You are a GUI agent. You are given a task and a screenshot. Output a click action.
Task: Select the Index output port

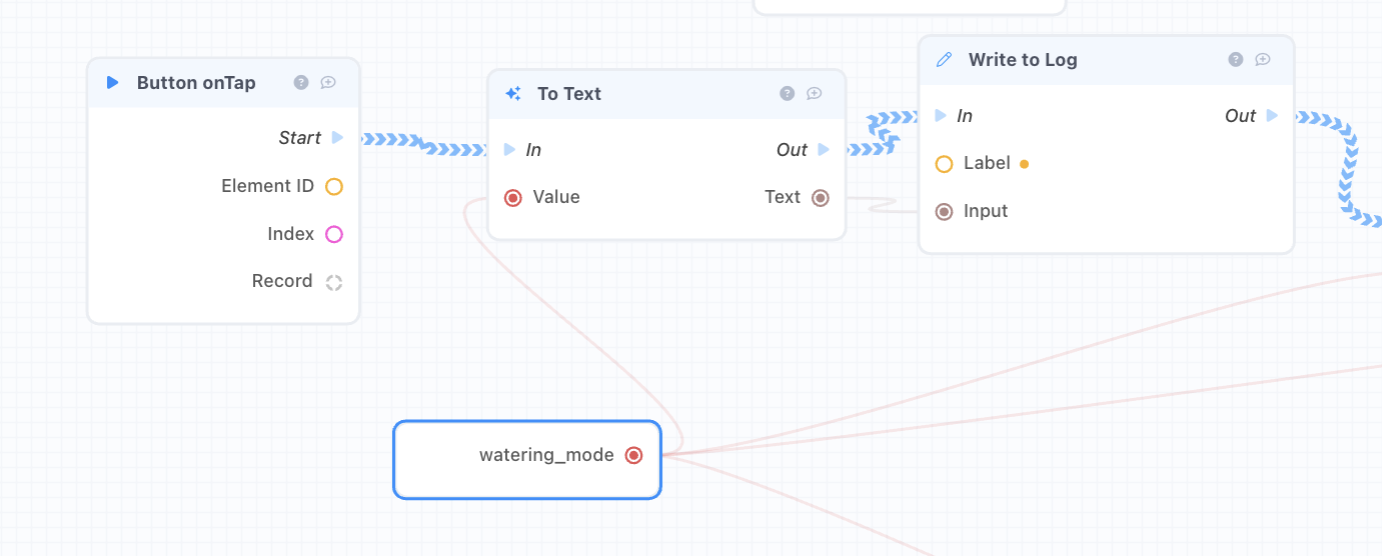(334, 234)
